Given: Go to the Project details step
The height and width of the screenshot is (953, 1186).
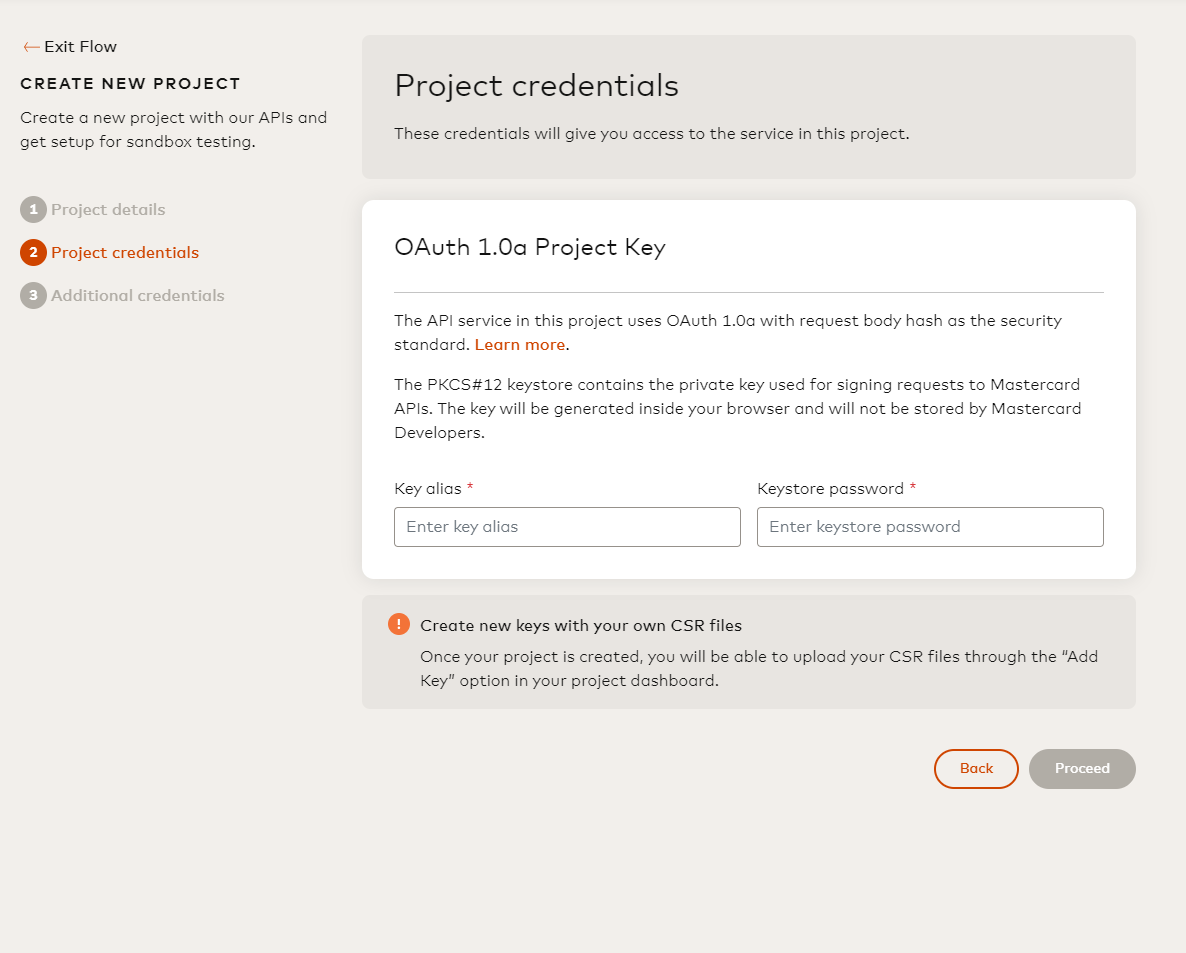Looking at the screenshot, I should pos(108,210).
